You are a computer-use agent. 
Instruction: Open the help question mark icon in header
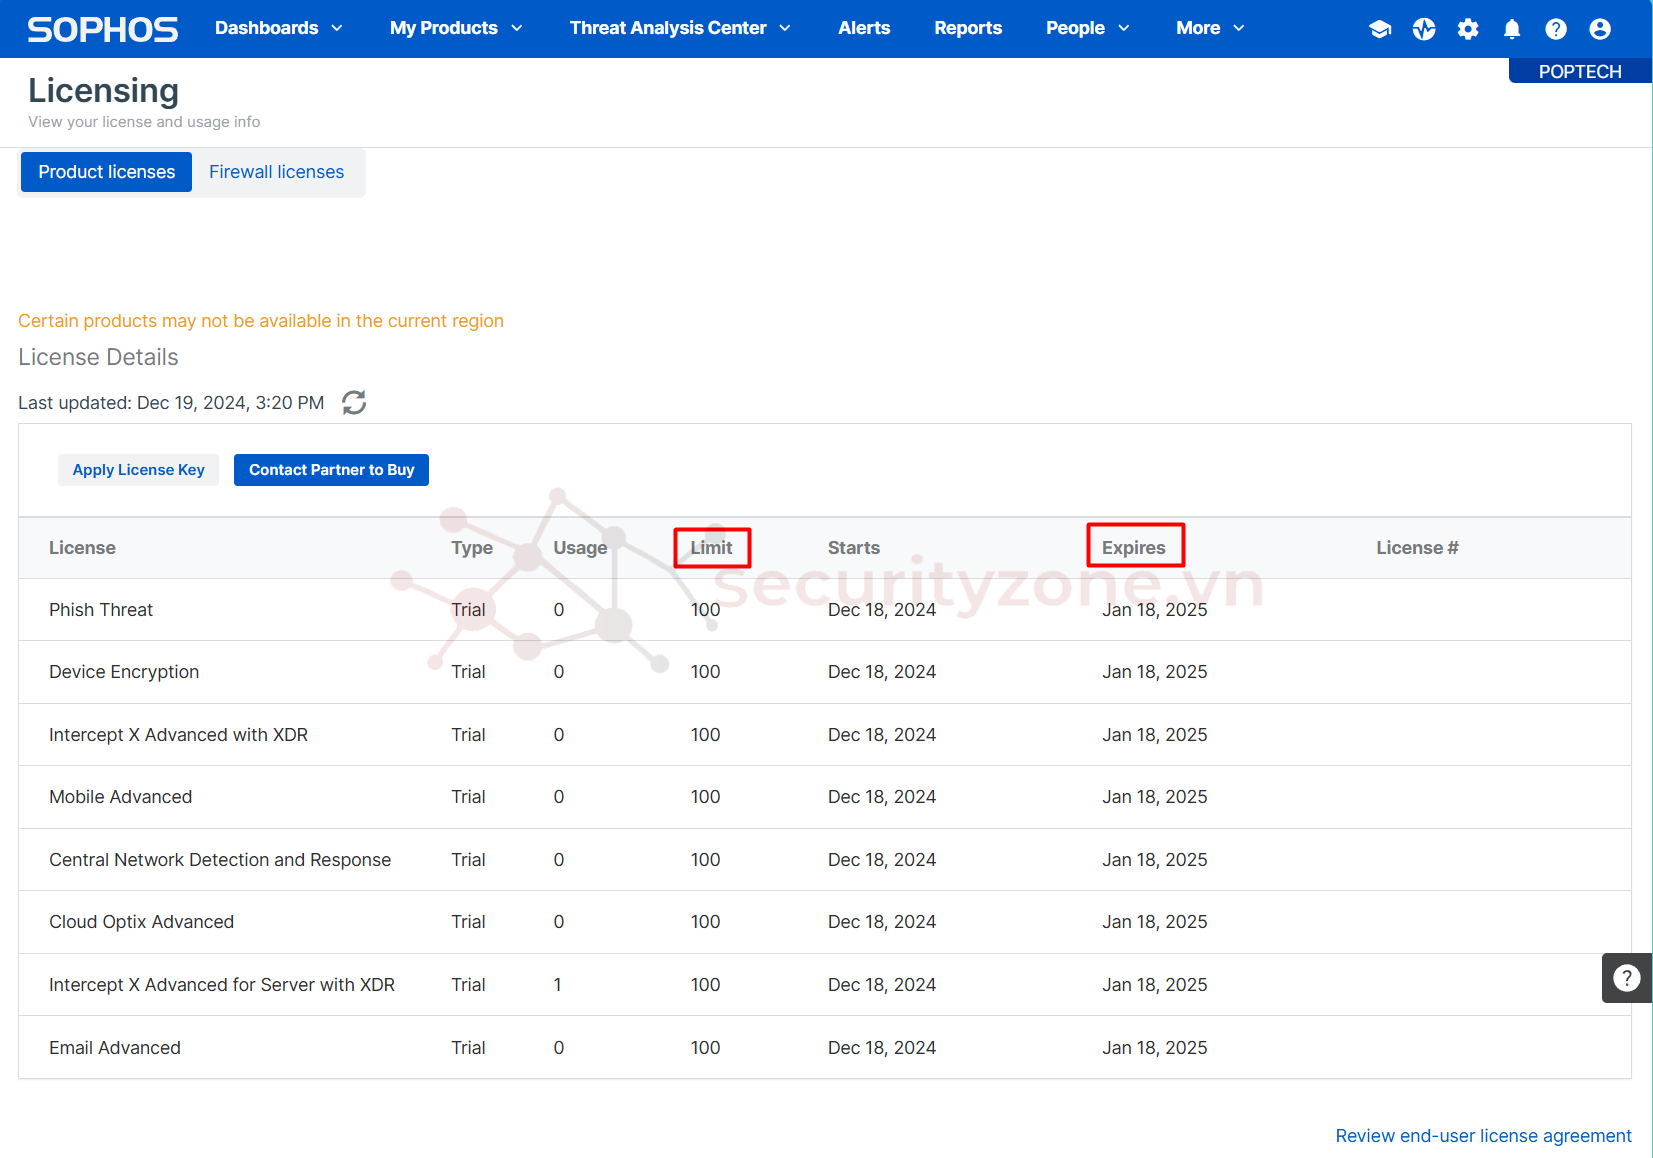(x=1556, y=29)
